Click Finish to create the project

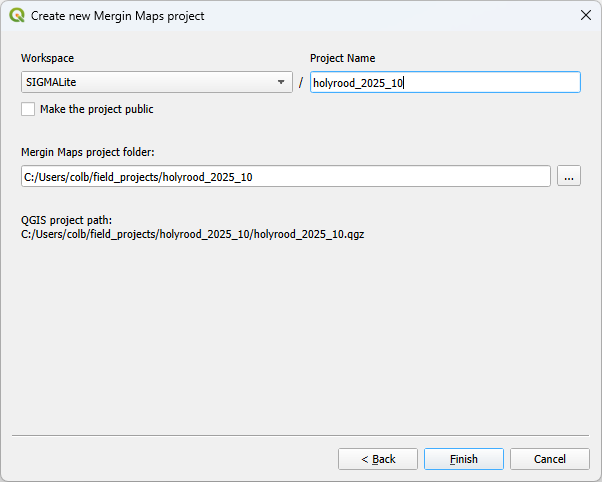[x=464, y=459]
